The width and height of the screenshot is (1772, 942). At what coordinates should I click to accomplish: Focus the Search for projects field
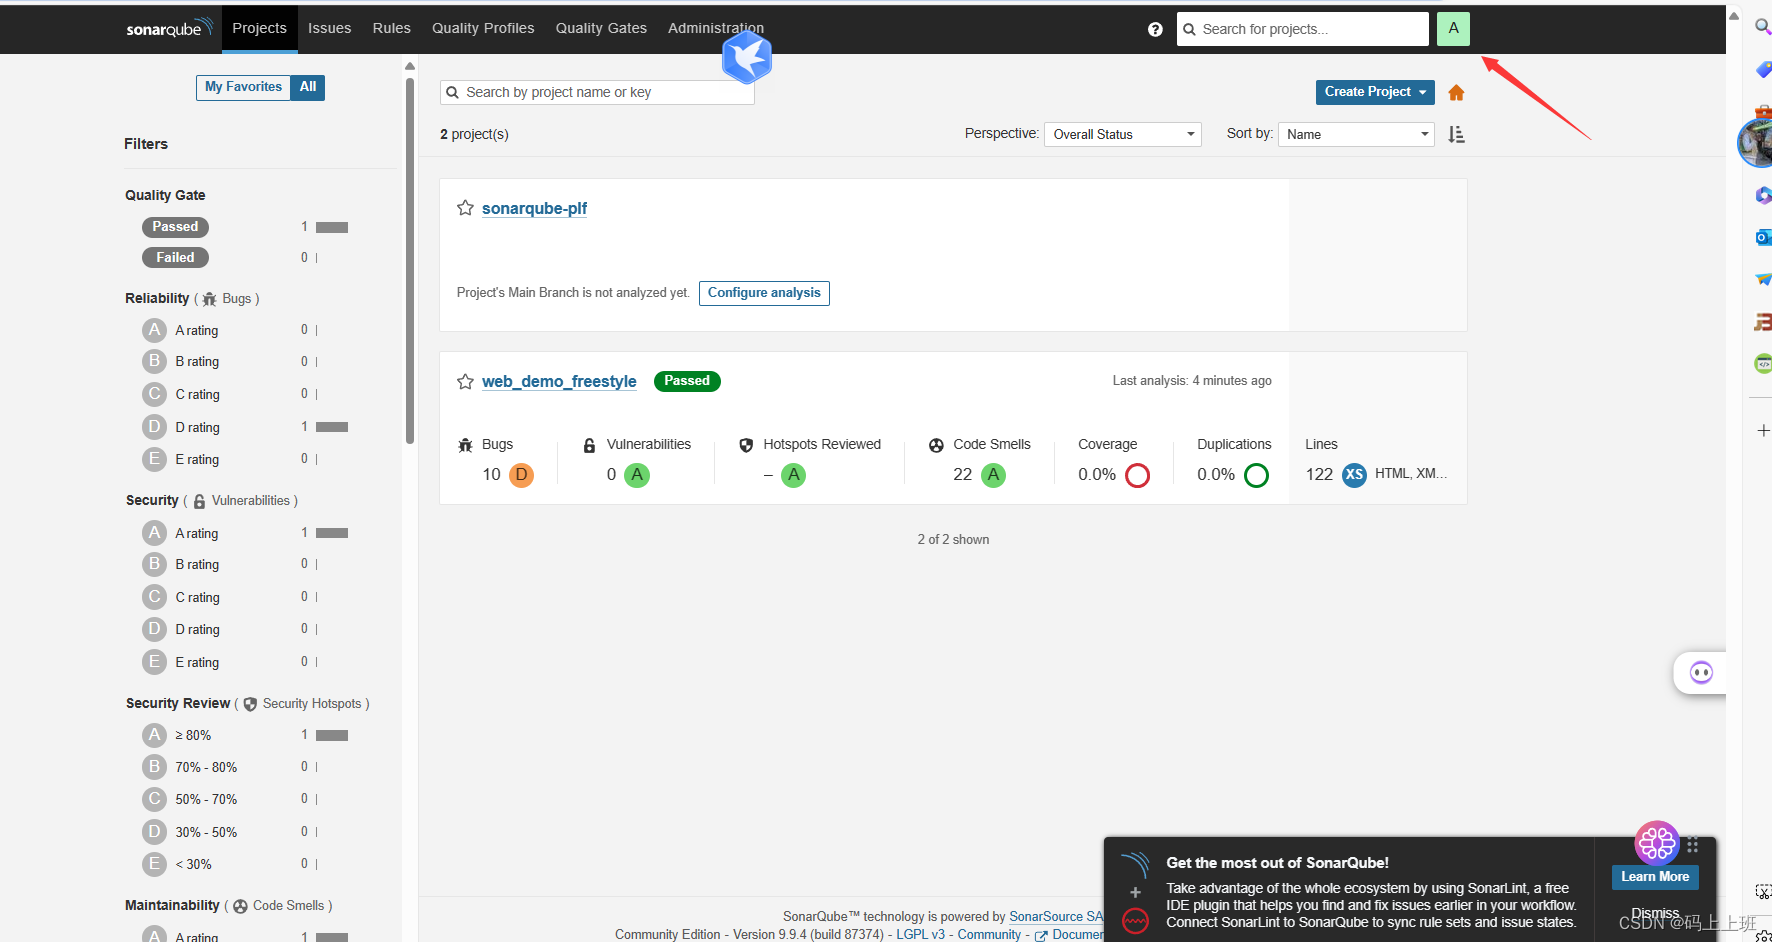(1303, 29)
